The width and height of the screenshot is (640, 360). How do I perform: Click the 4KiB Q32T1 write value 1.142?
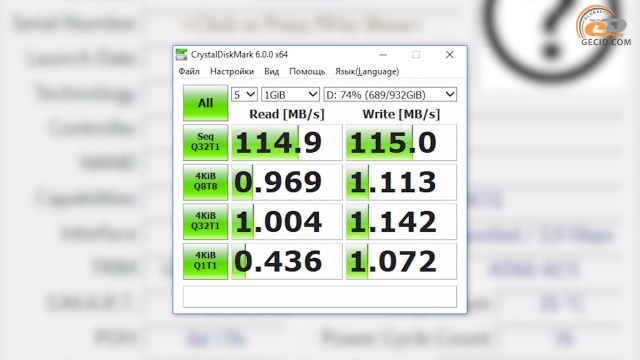(401, 222)
